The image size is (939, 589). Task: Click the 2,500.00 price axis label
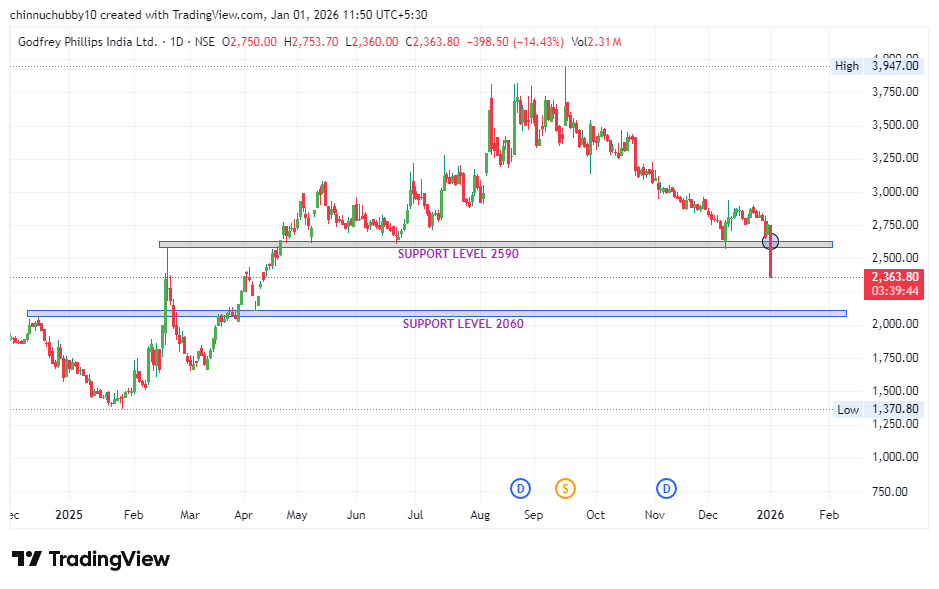coord(895,257)
